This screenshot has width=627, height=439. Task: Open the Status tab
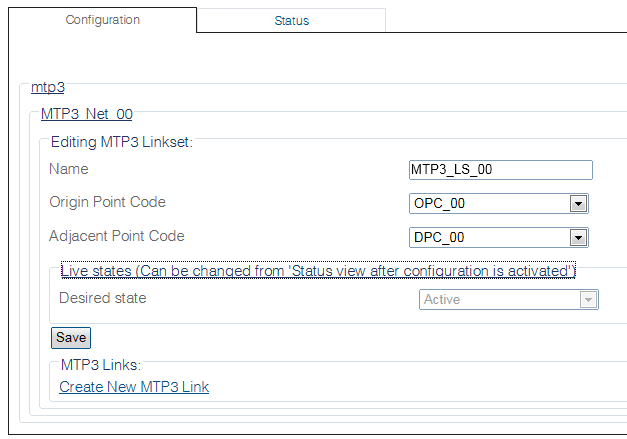pos(291,21)
